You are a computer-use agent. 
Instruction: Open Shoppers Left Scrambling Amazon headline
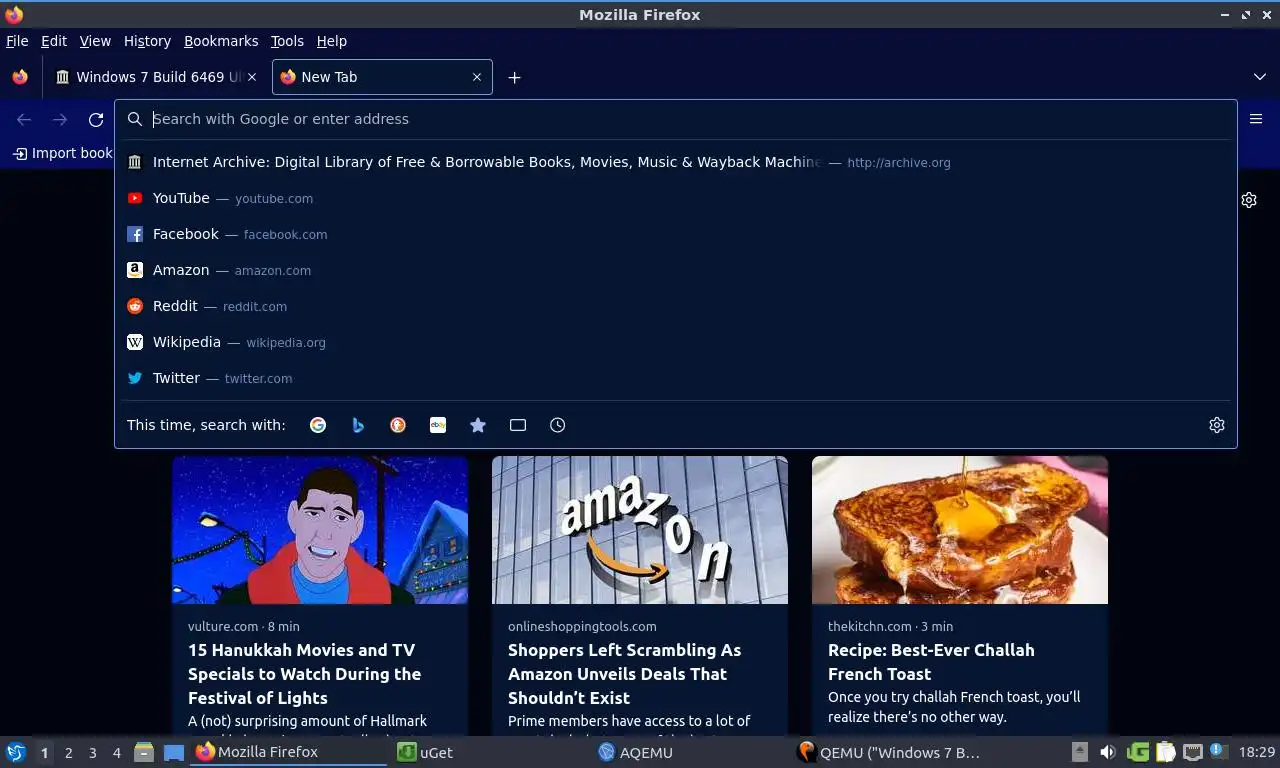(625, 674)
